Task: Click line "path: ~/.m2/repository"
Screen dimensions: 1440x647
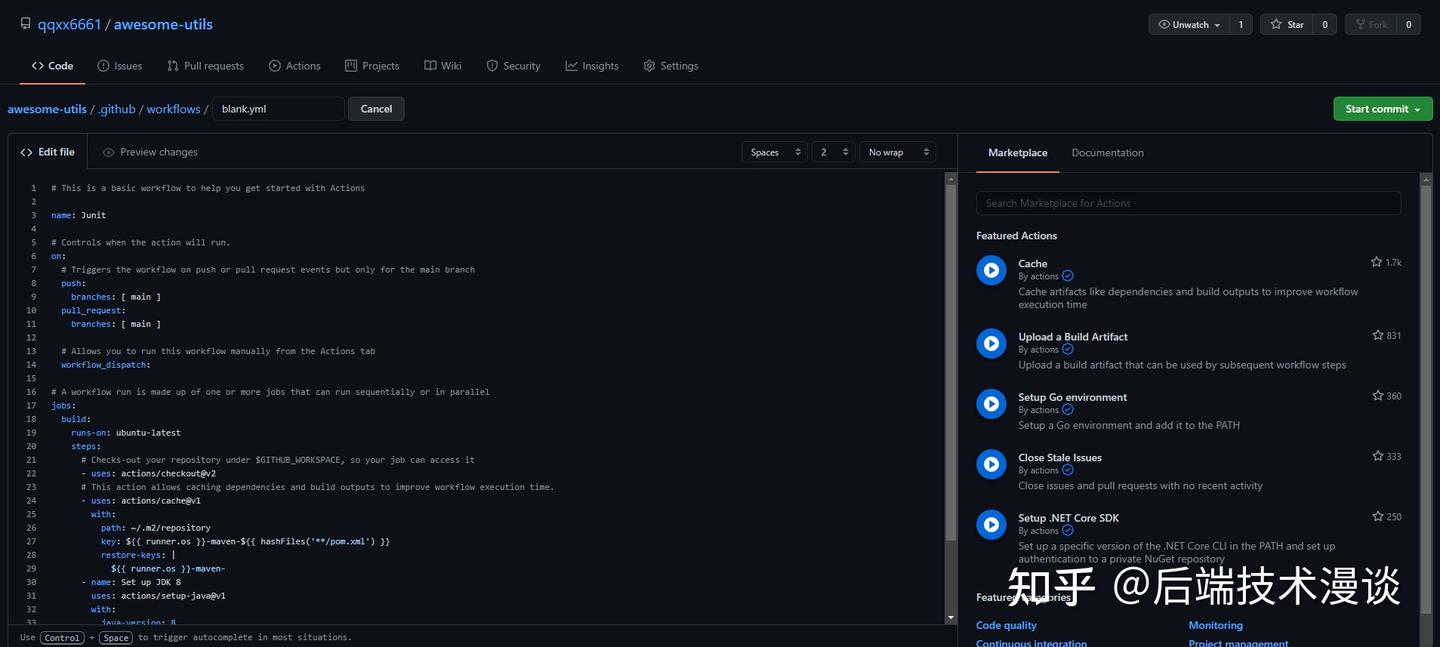Action: point(156,528)
